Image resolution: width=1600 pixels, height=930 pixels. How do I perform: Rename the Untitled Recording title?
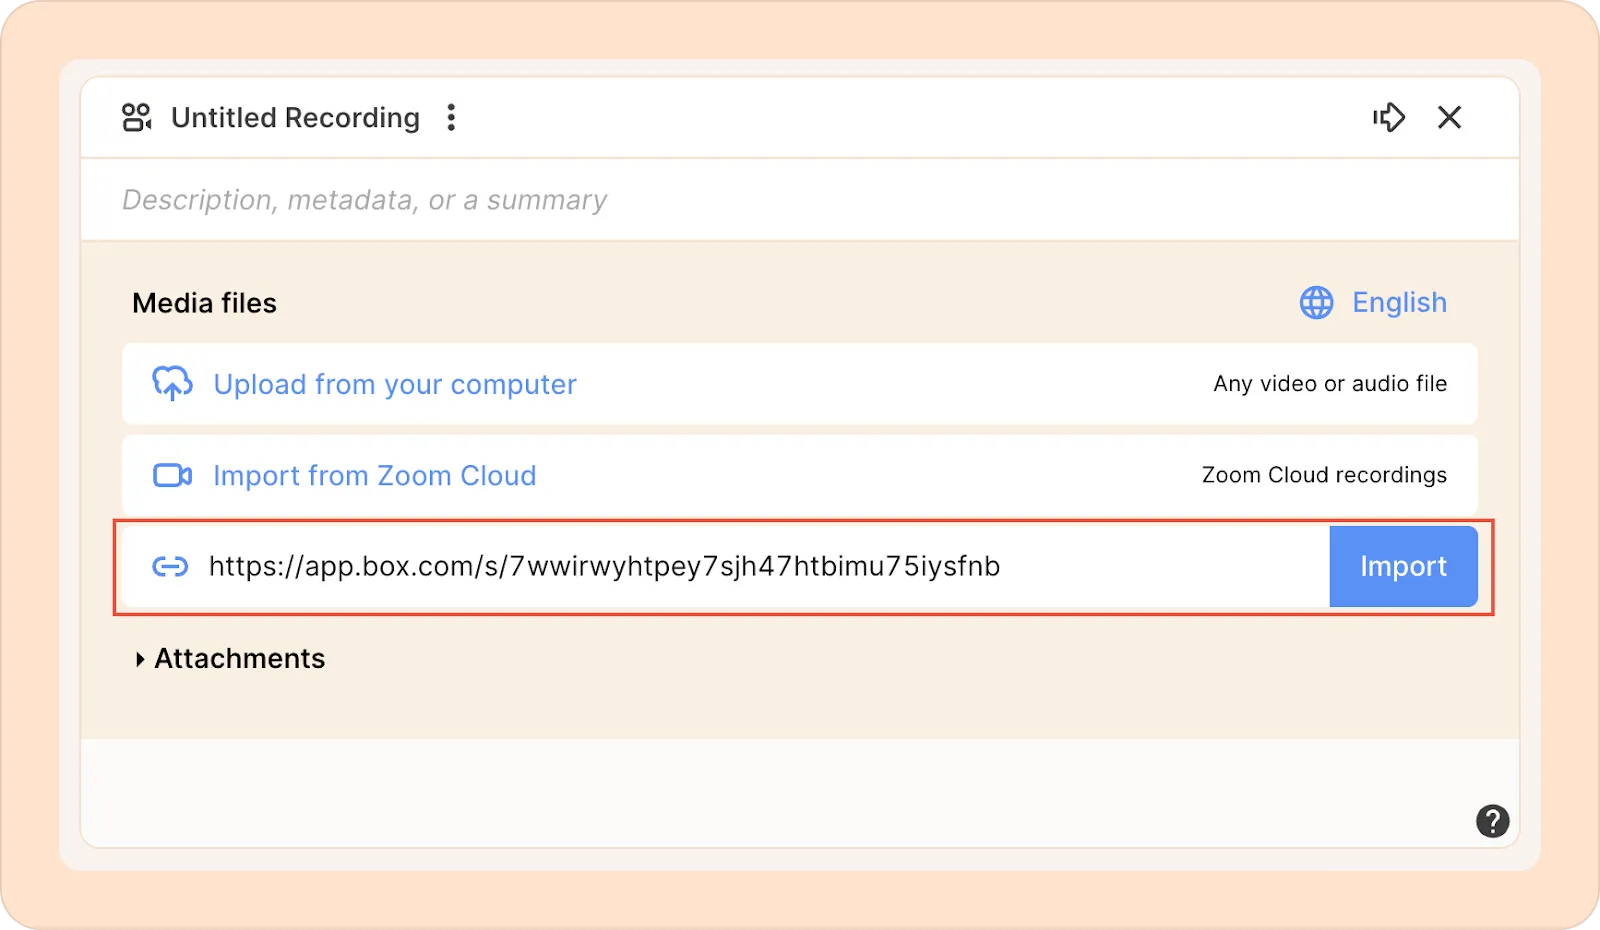point(295,118)
